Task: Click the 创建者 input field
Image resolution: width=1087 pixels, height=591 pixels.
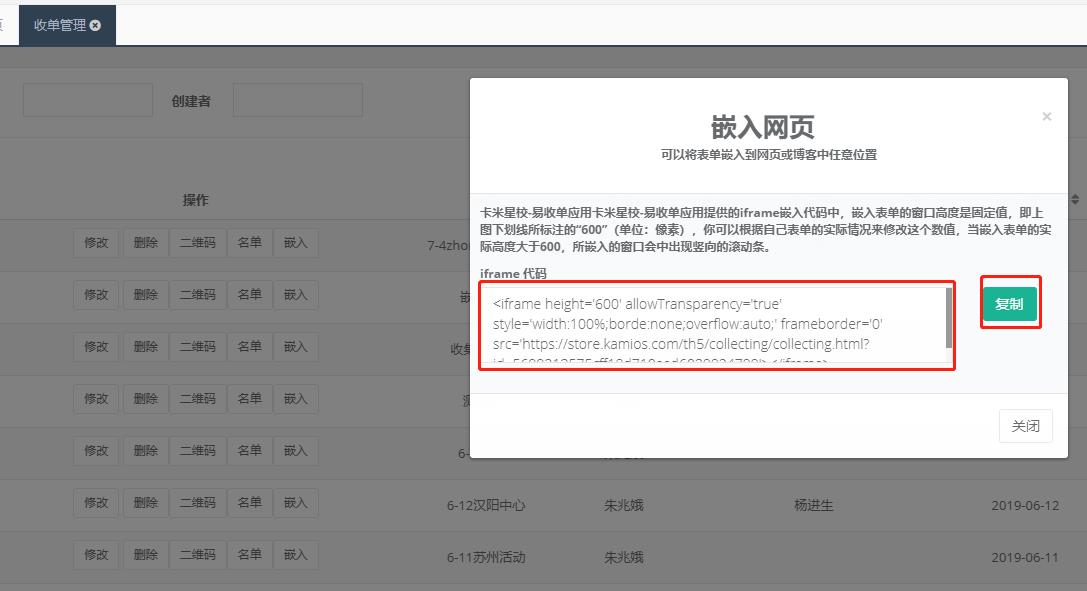Action: point(297,100)
